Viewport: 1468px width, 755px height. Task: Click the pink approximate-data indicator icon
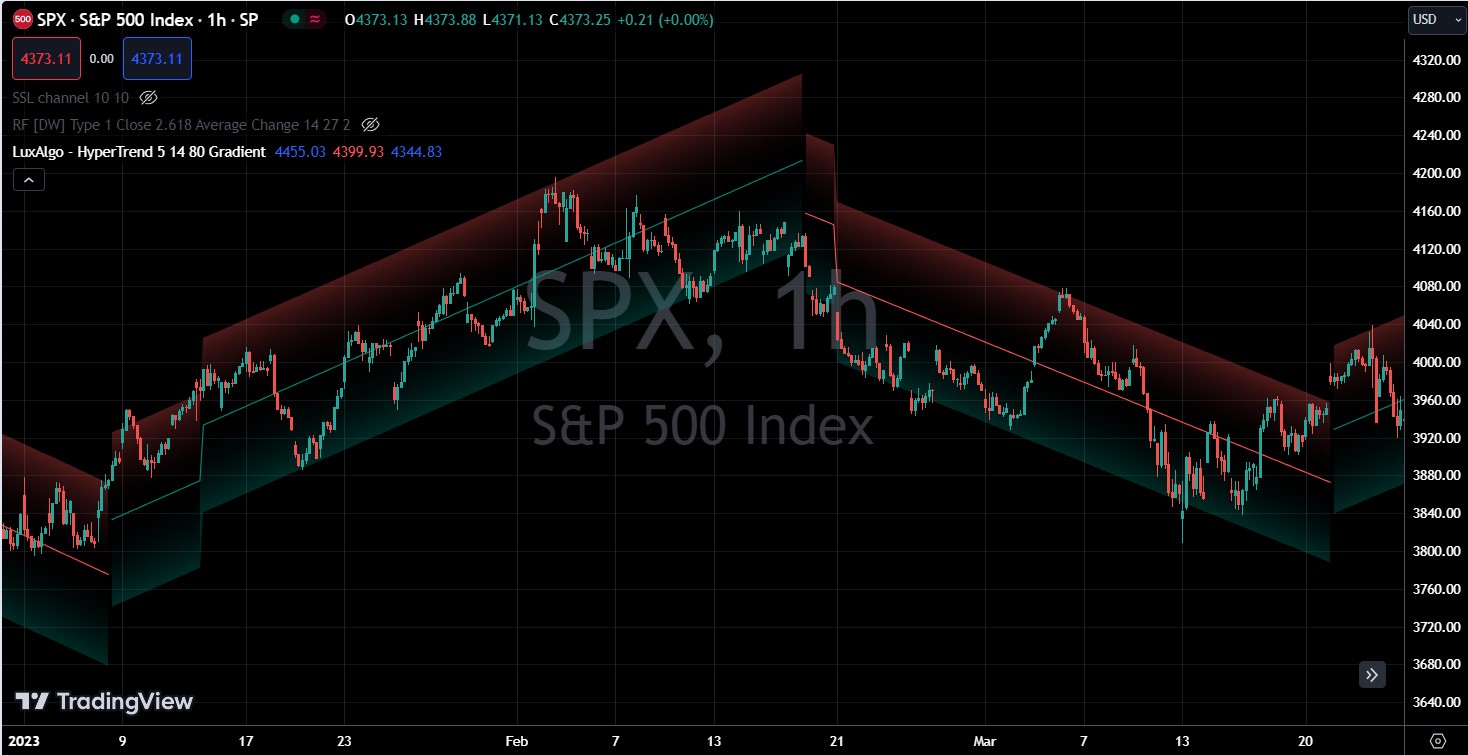pyautogui.click(x=316, y=19)
